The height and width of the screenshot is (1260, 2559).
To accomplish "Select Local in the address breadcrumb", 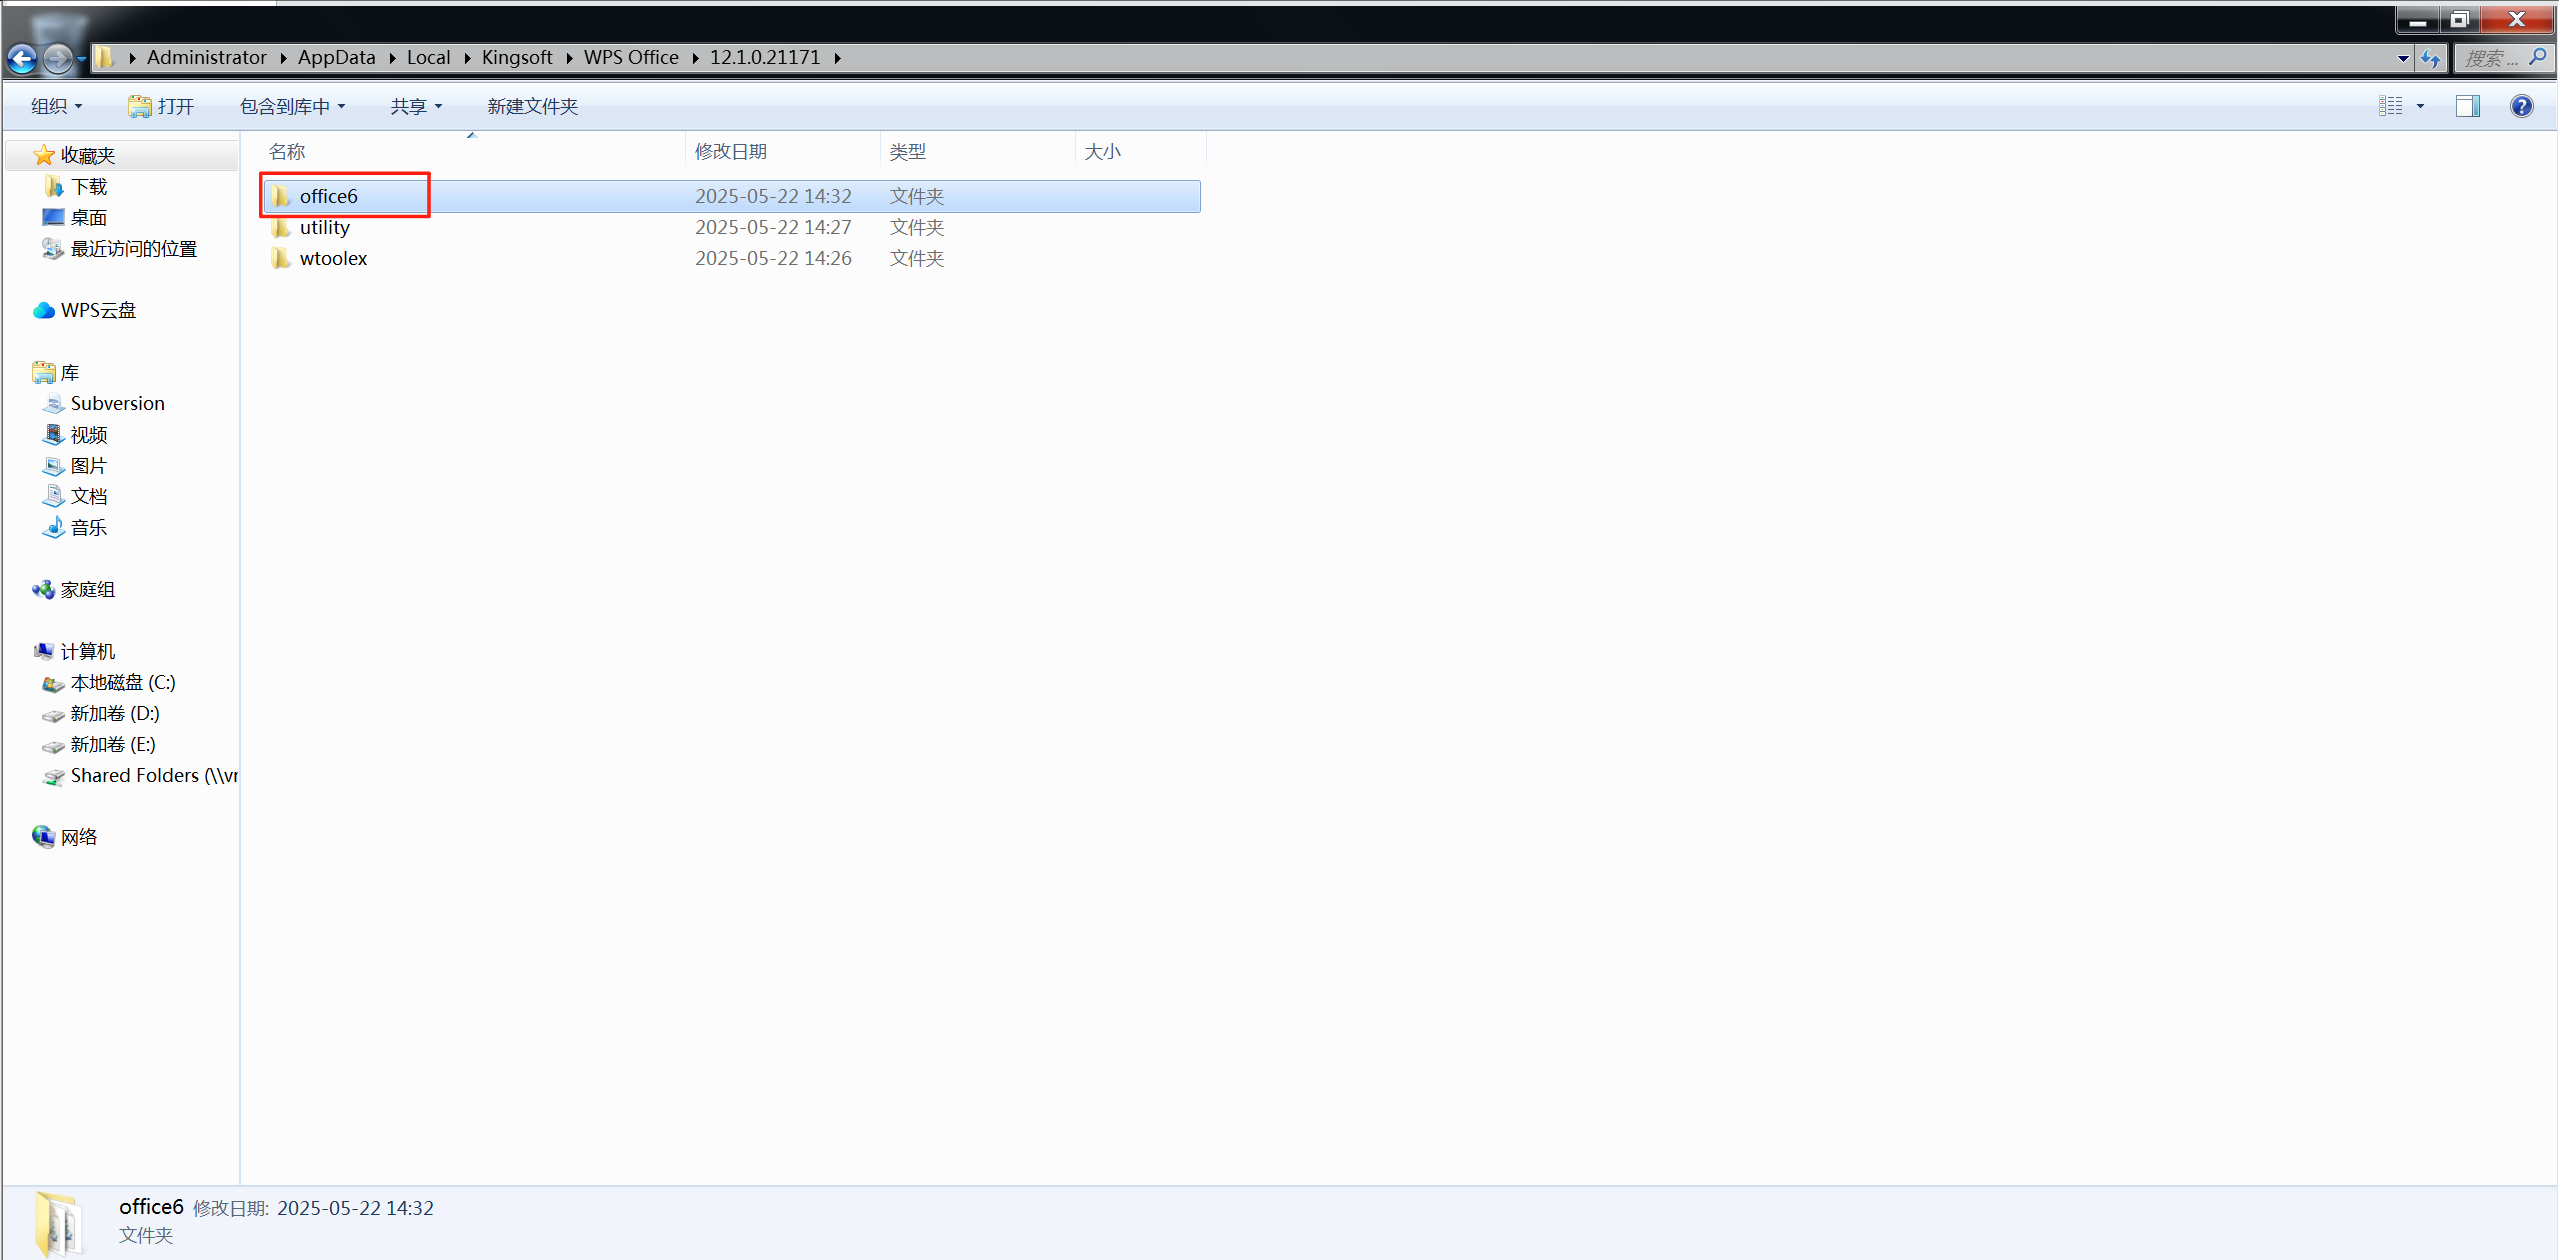I will coord(428,57).
